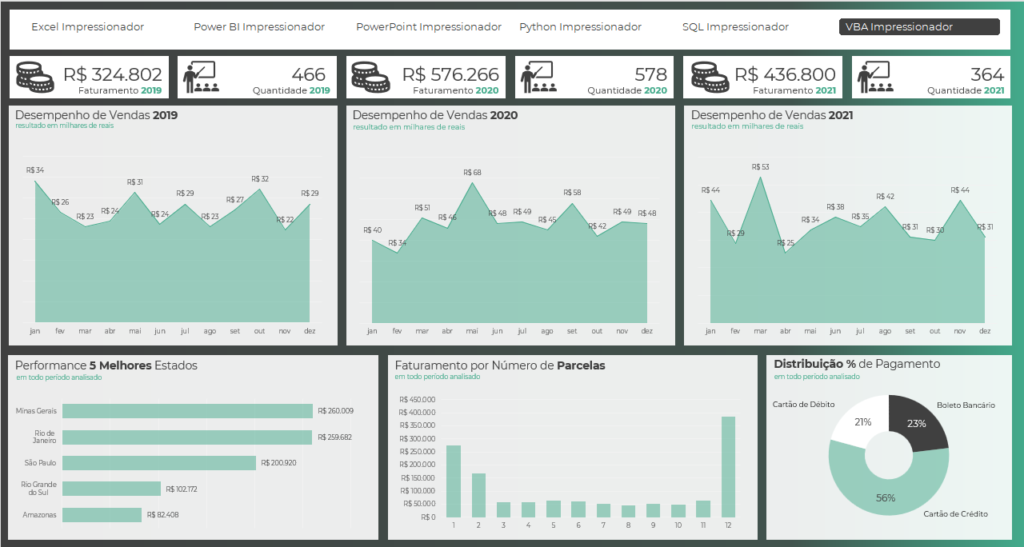Select the 2 parcelas column
1024x547 pixels.
point(479,495)
